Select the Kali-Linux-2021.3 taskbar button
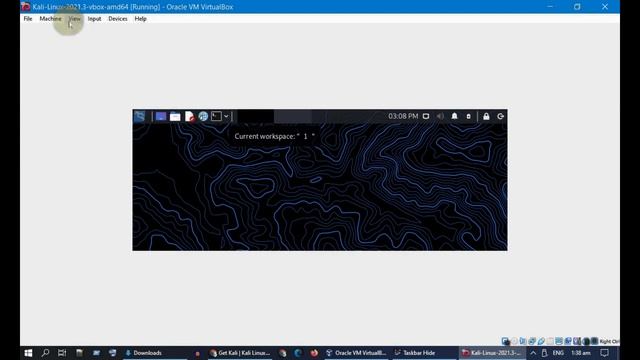 (x=492, y=353)
